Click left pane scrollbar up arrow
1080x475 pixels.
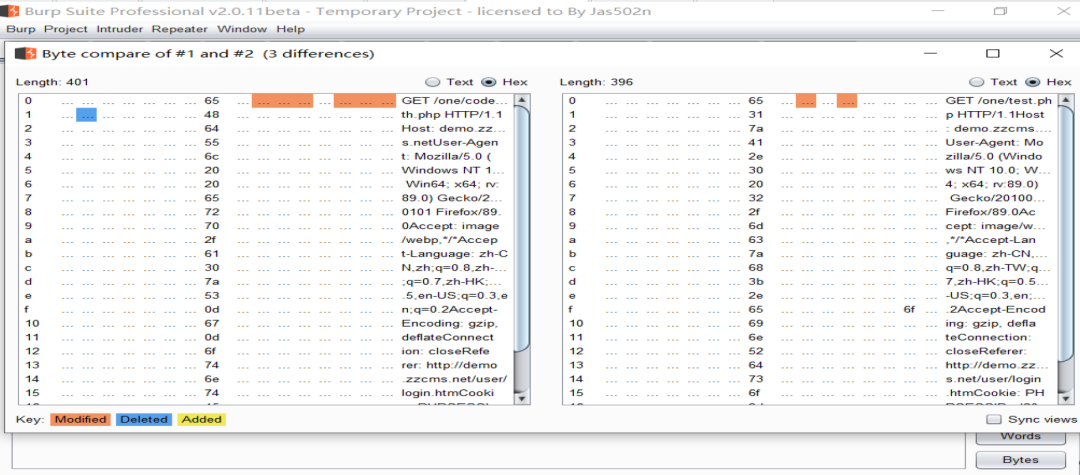click(x=522, y=101)
